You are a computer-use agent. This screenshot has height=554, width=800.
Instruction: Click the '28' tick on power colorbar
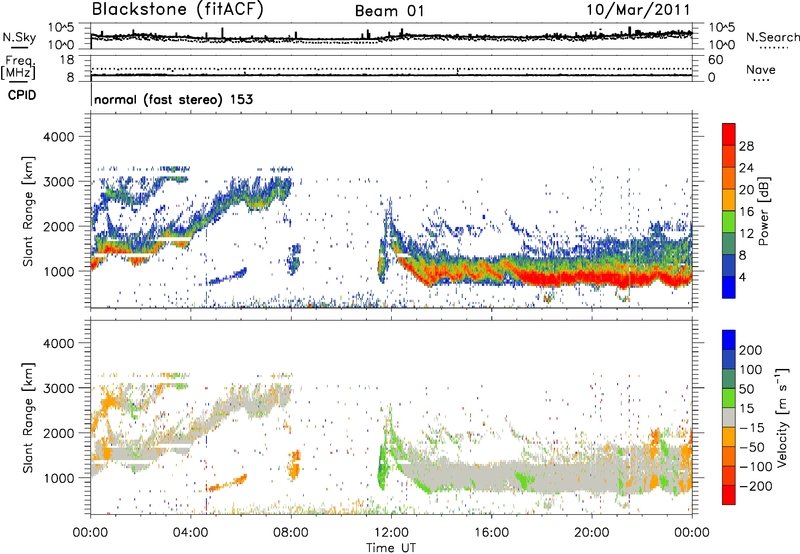point(746,146)
